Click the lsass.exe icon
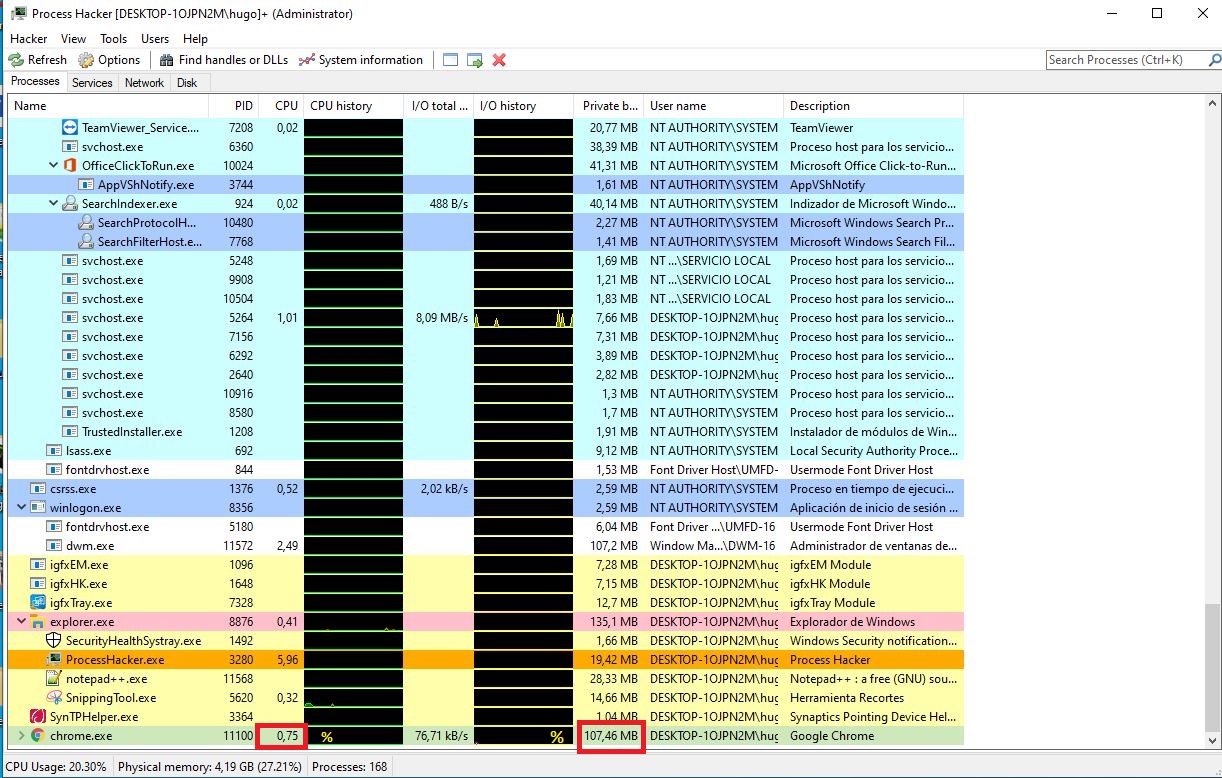1222x778 pixels. (54, 451)
